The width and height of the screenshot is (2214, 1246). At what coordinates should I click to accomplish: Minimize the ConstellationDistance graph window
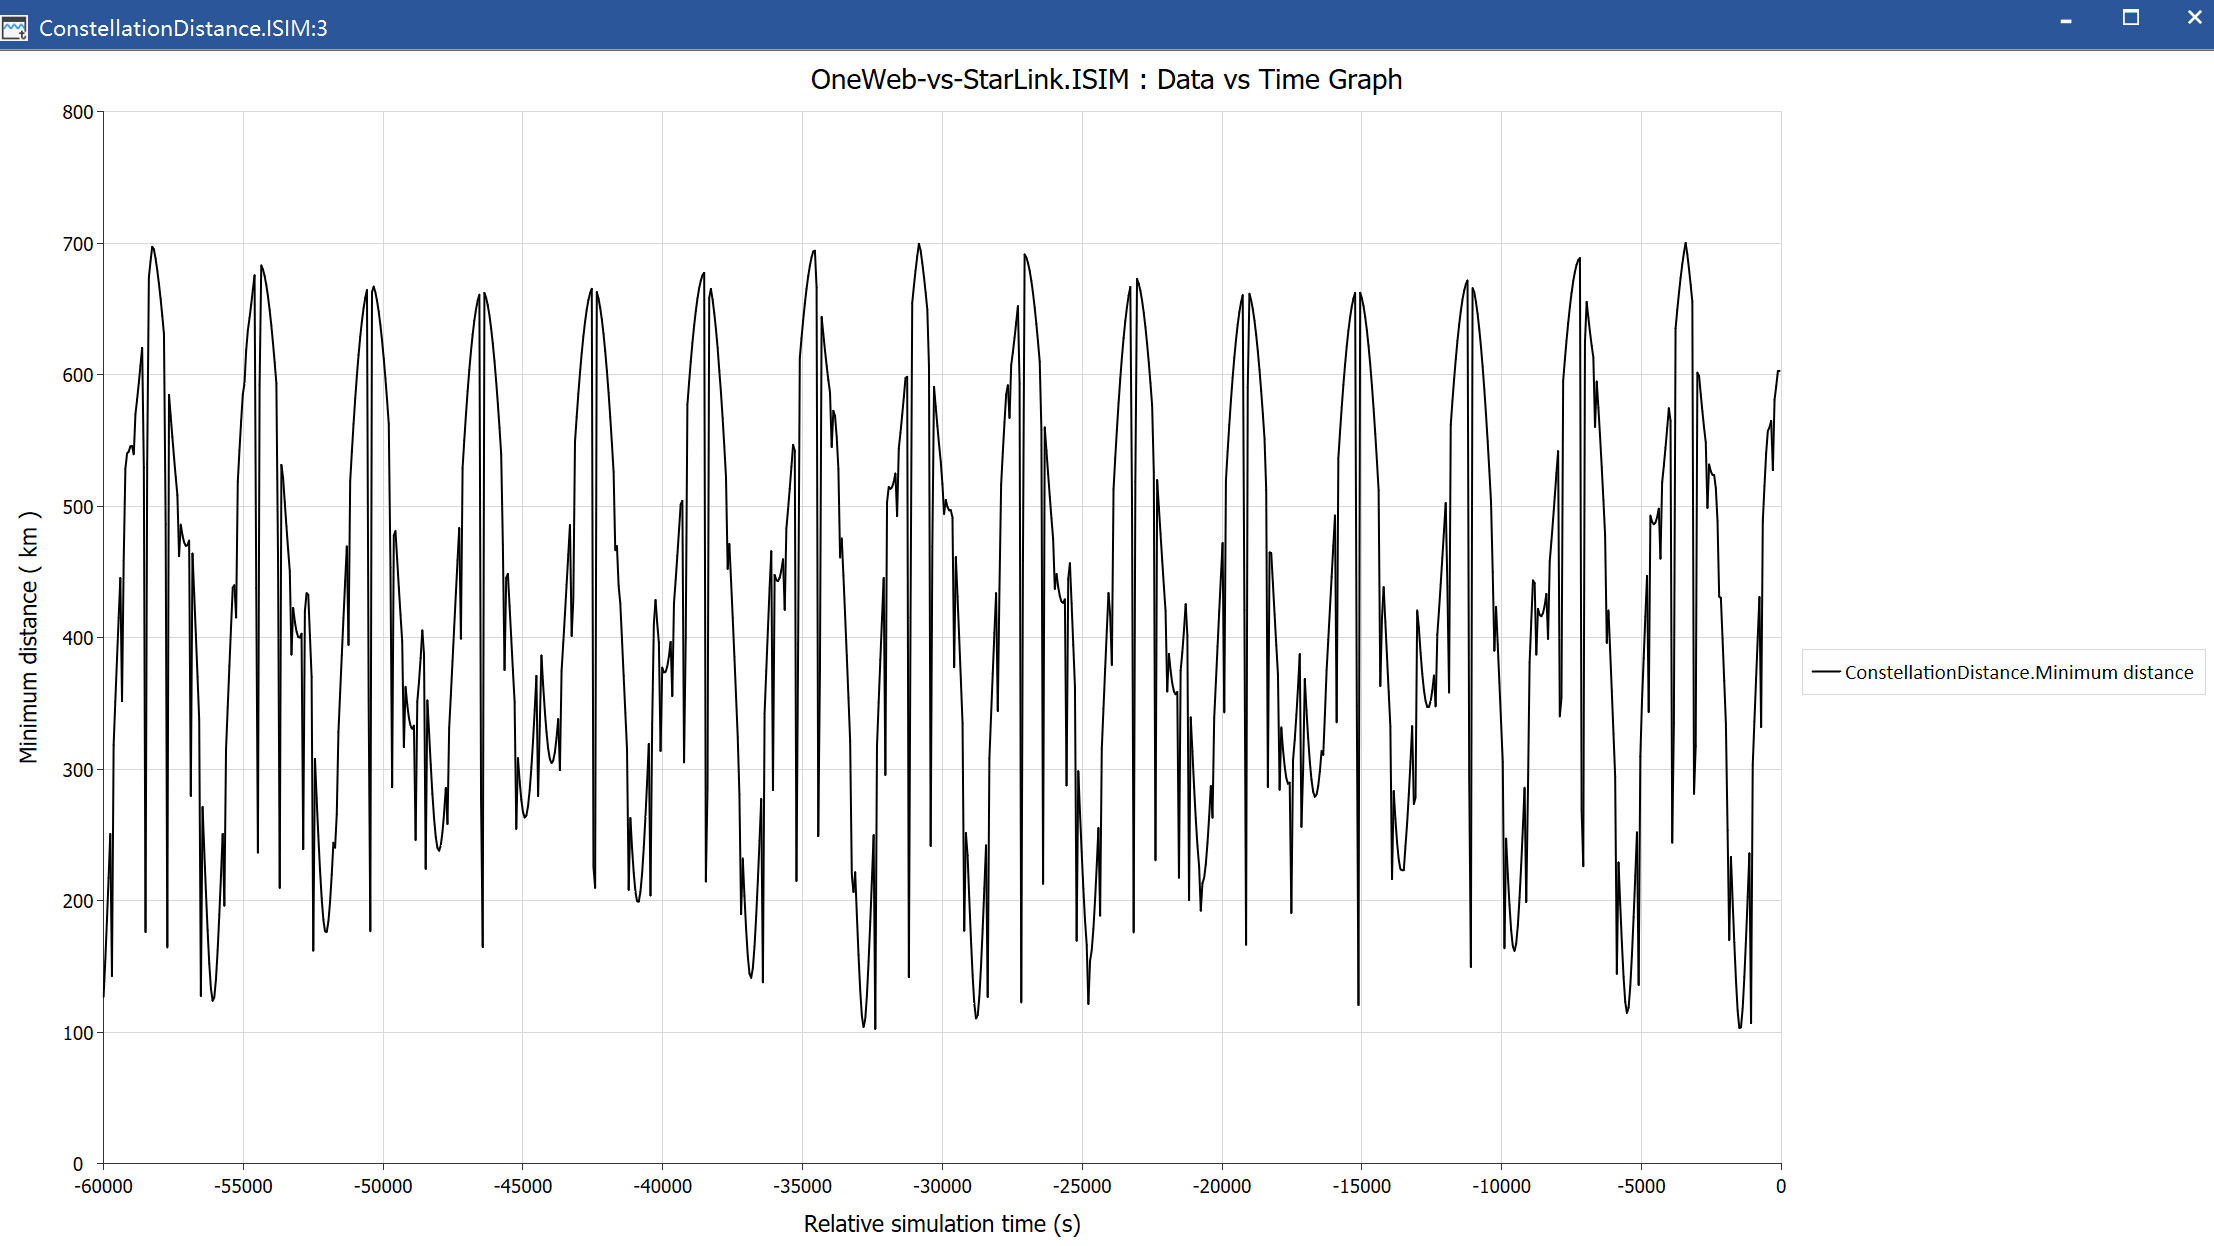[x=2066, y=20]
